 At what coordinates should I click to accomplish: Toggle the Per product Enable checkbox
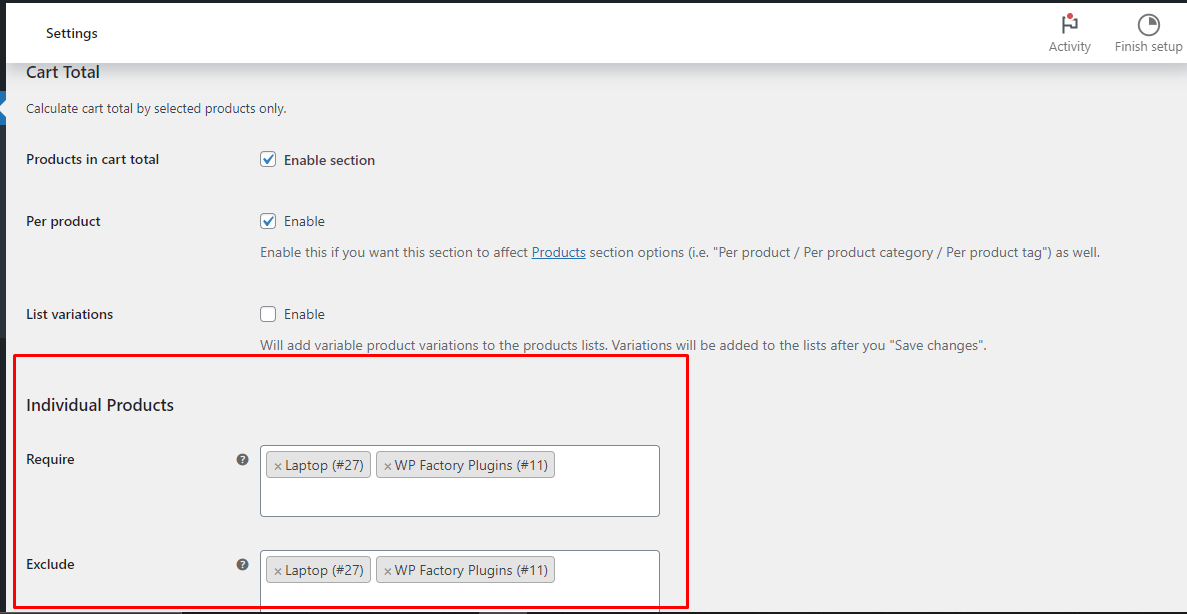pyautogui.click(x=268, y=221)
